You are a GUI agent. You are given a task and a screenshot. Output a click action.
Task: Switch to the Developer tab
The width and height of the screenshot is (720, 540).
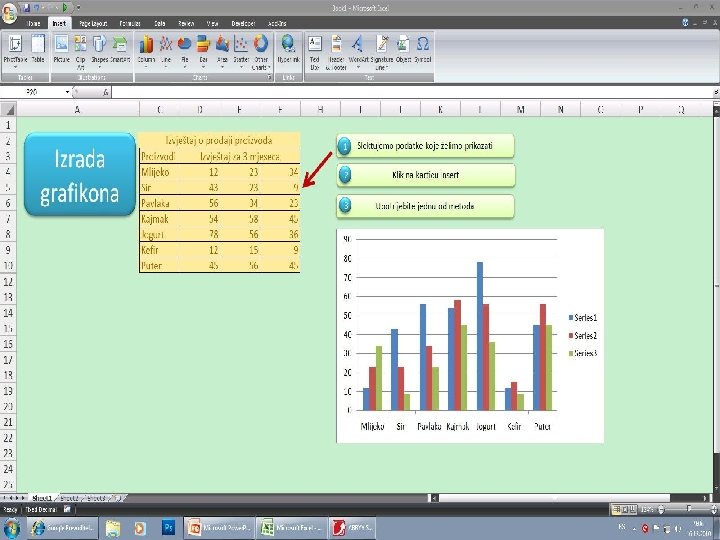coord(243,23)
